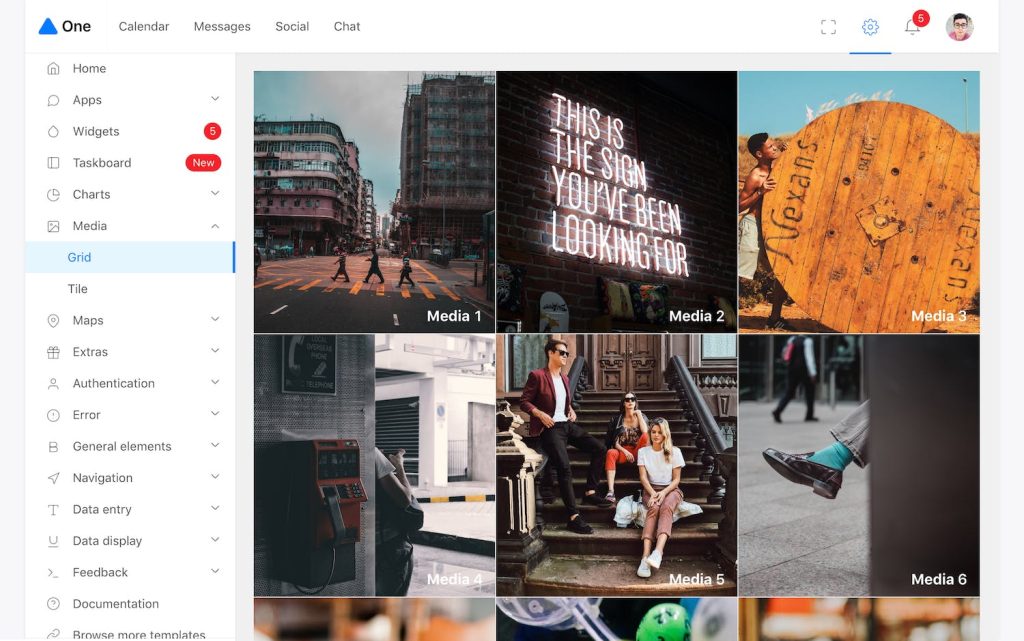Open the Widgets sidebar entry
Screen dimensions: 1024x641
click(x=130, y=131)
